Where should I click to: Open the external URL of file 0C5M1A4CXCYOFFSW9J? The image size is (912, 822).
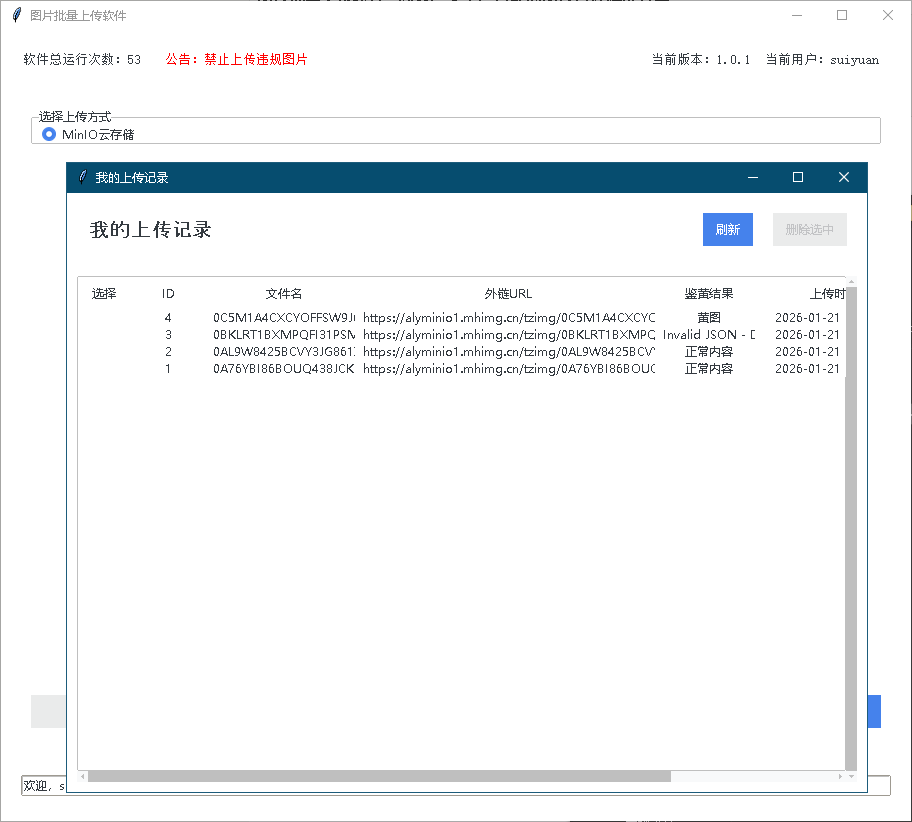point(509,317)
